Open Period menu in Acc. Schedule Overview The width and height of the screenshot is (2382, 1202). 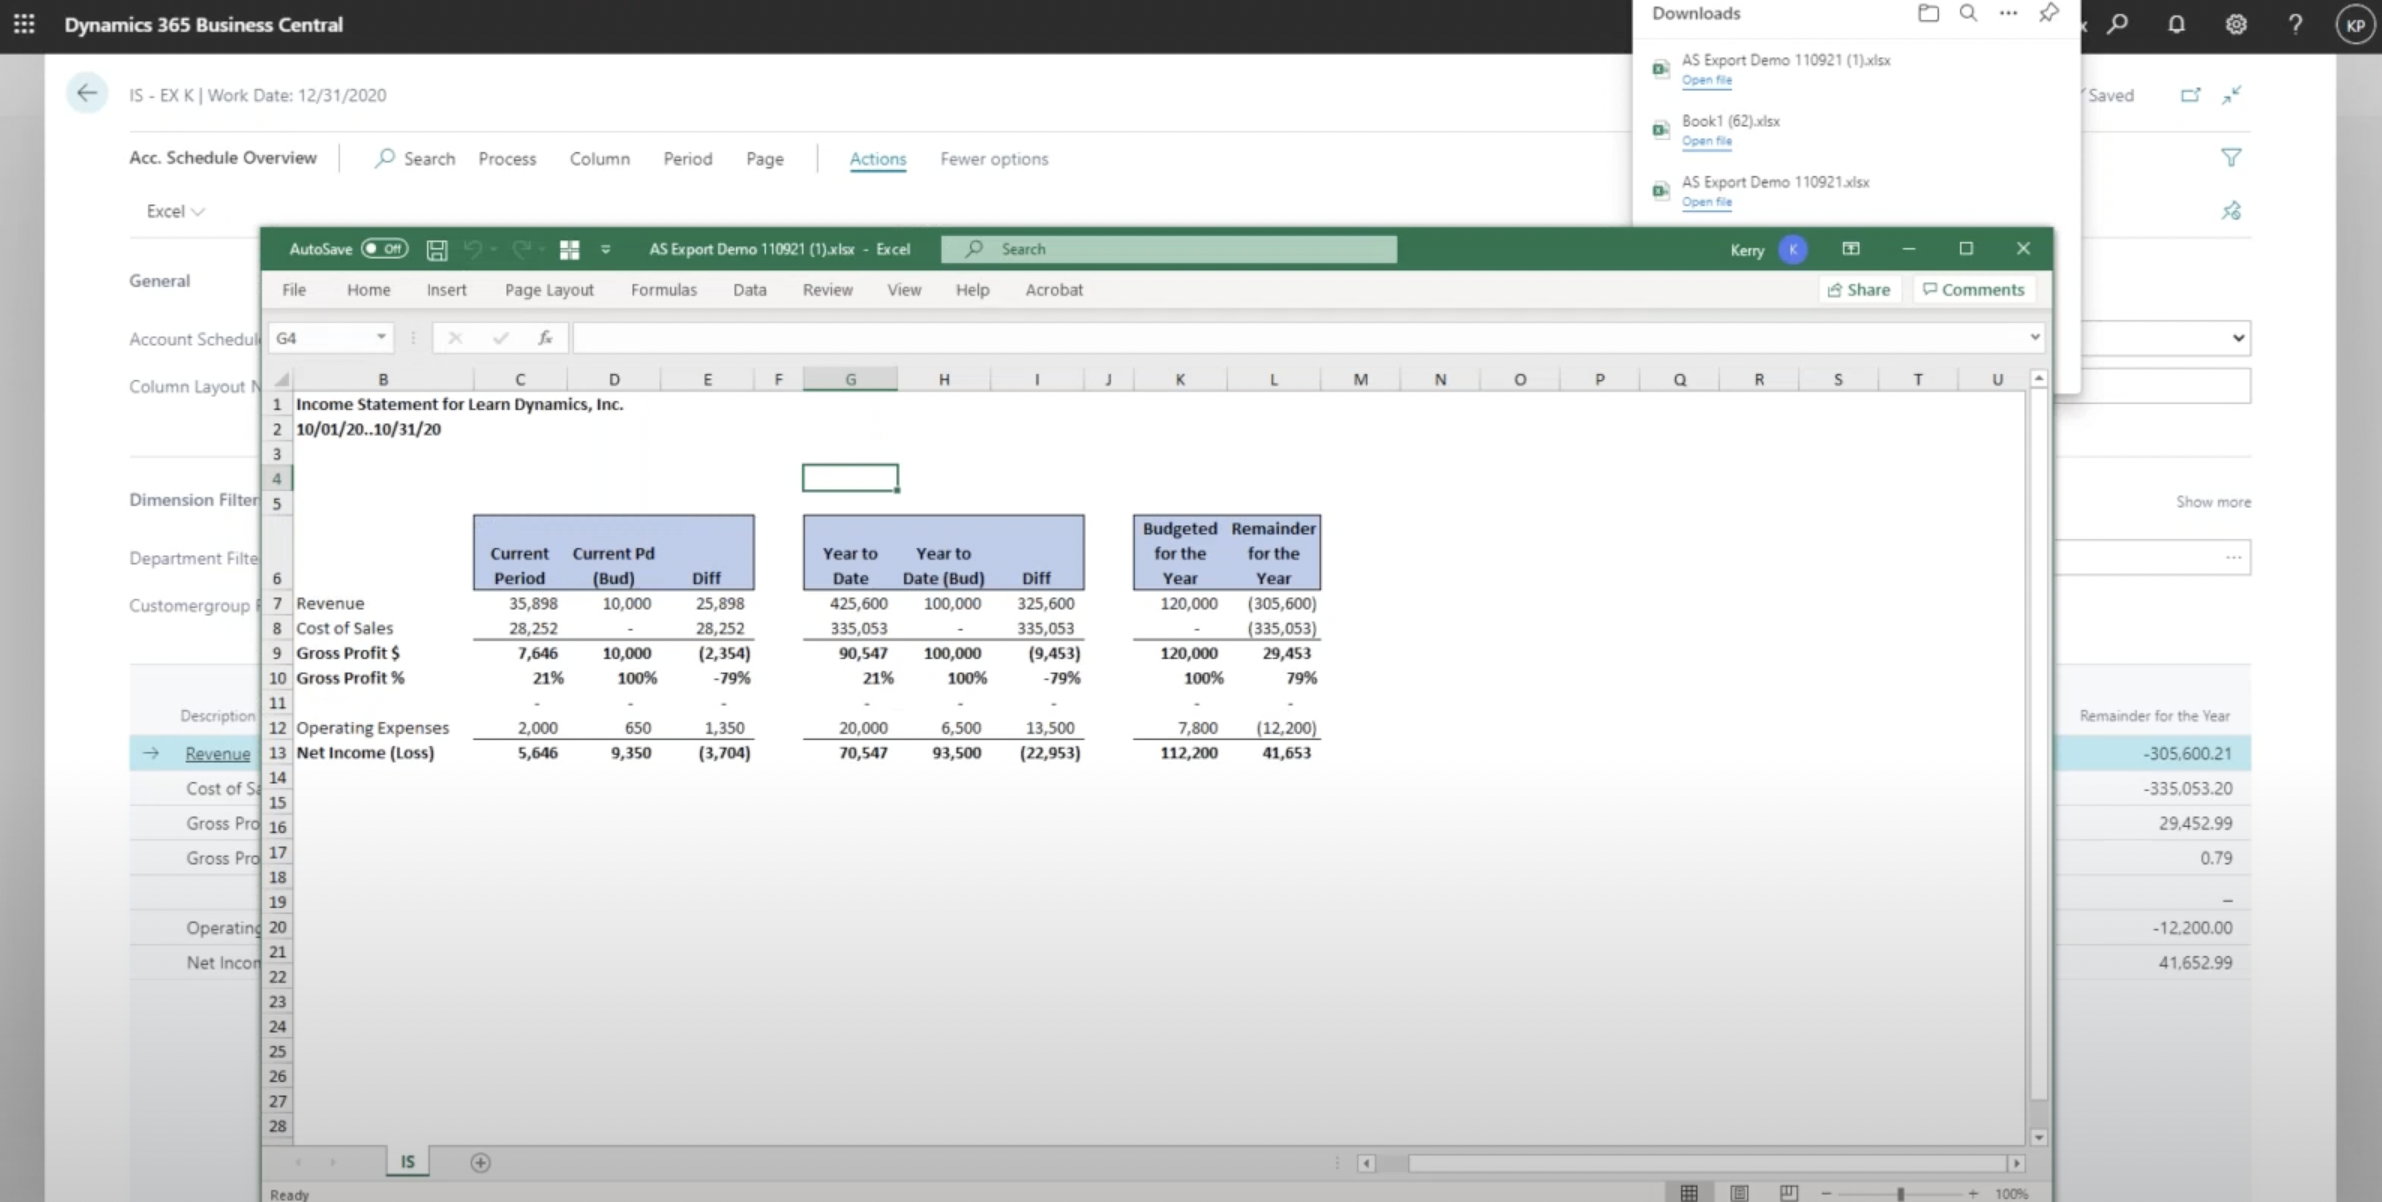(688, 158)
